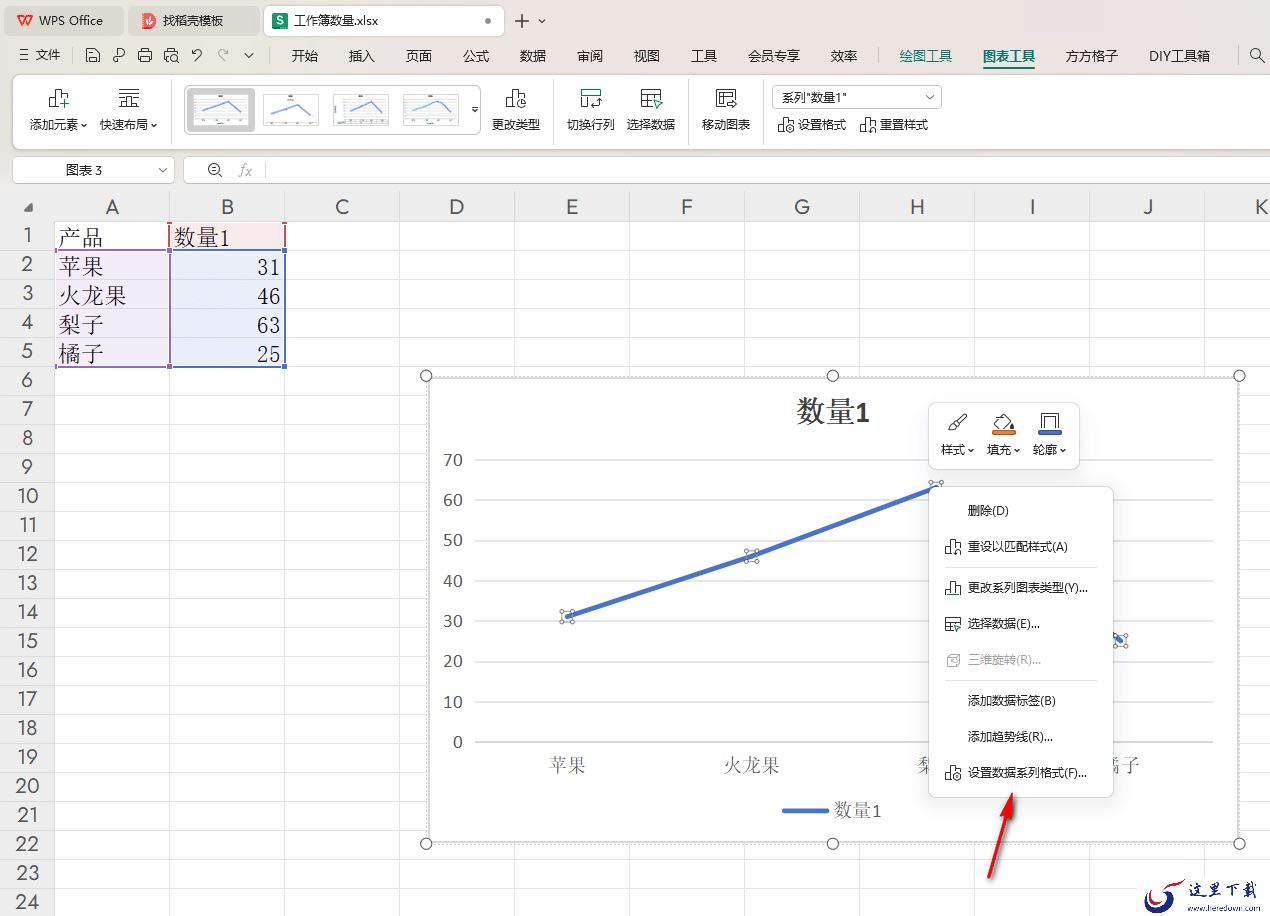Click the undo arrow icon

pyautogui.click(x=197, y=55)
